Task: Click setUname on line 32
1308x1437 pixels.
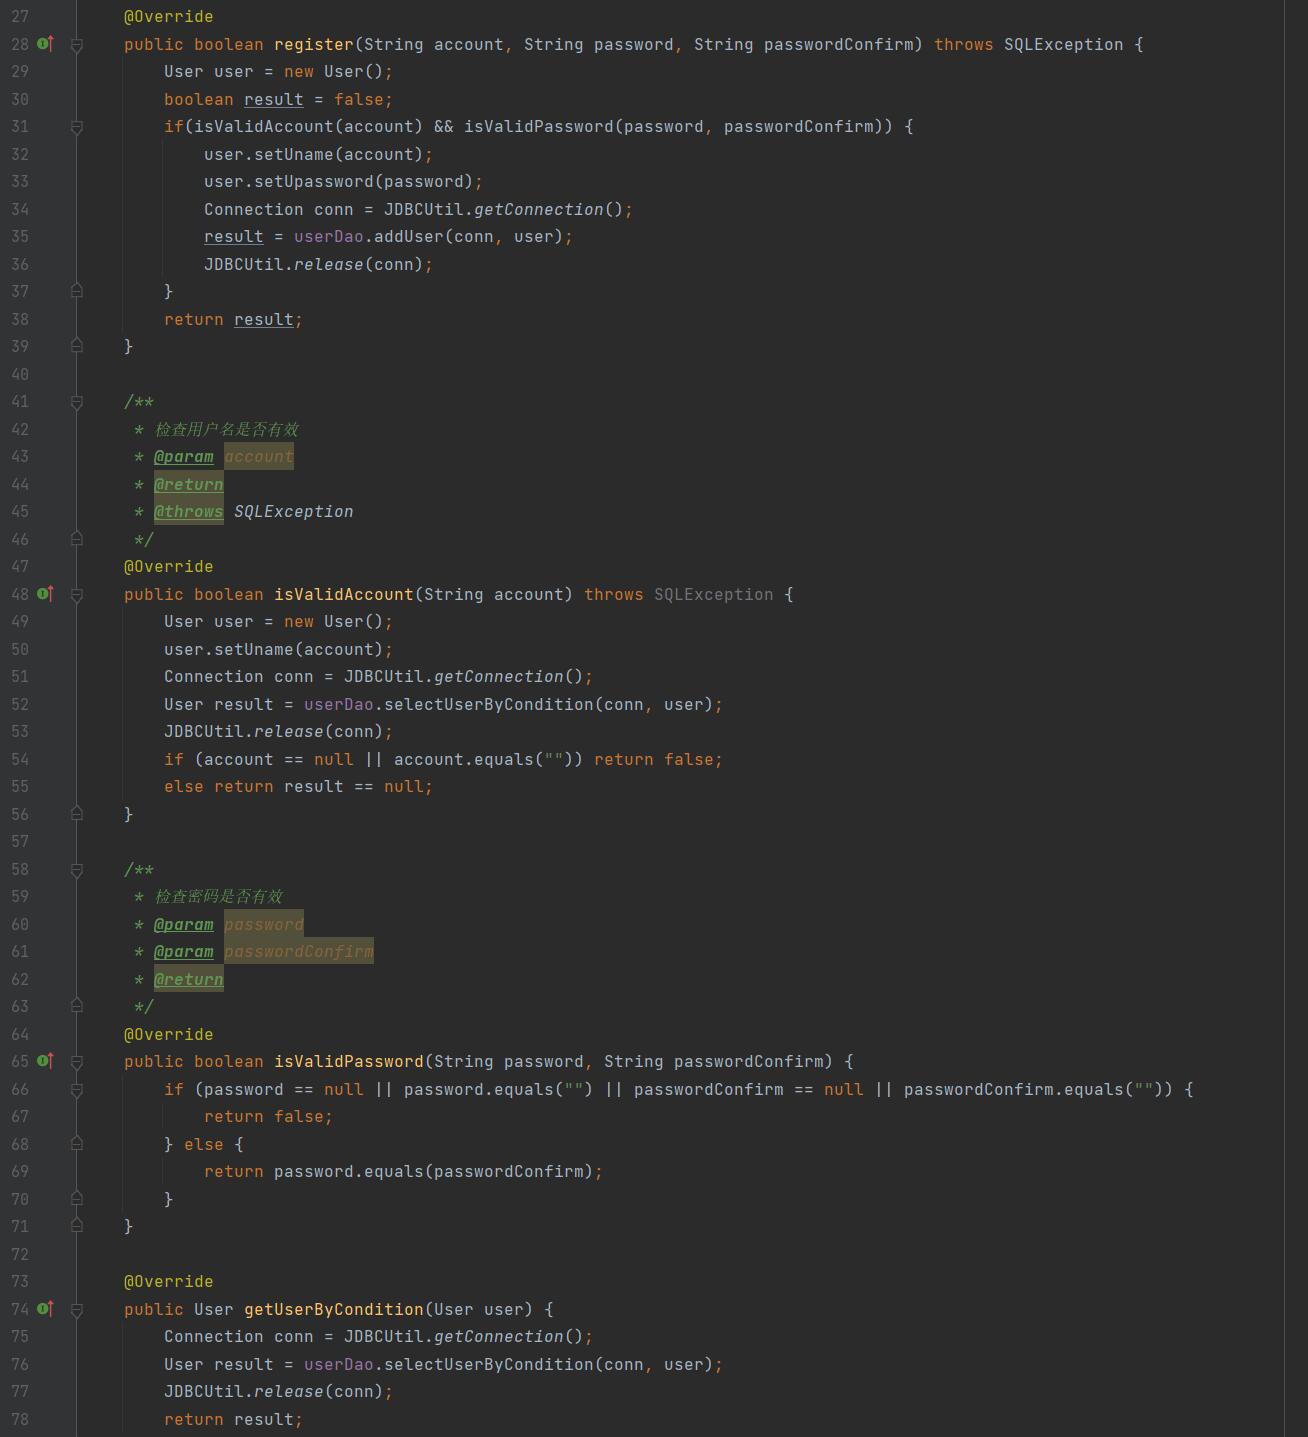Action: click(294, 154)
